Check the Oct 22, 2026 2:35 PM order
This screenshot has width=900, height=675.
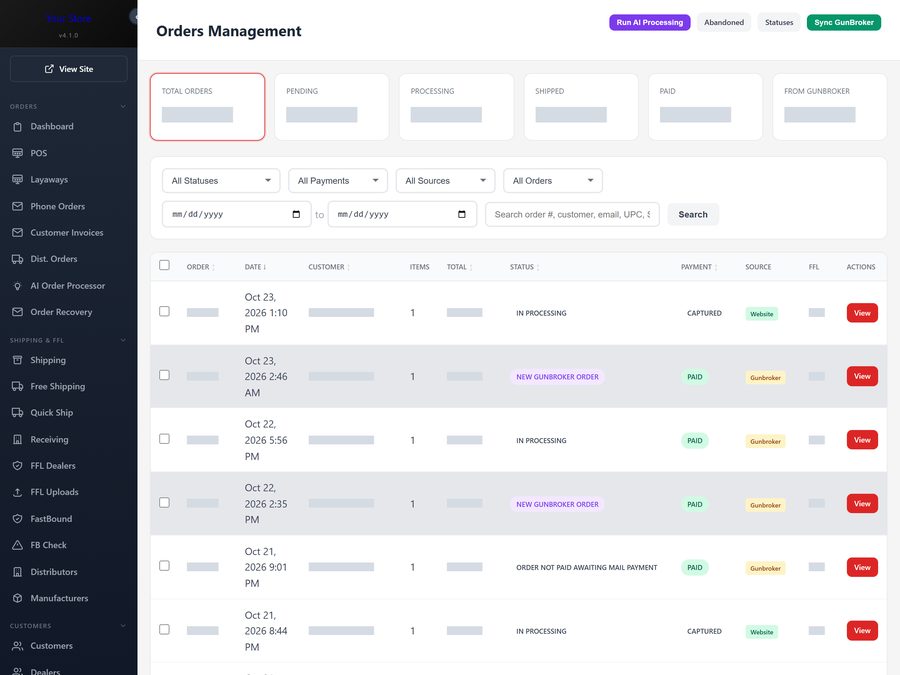point(165,502)
